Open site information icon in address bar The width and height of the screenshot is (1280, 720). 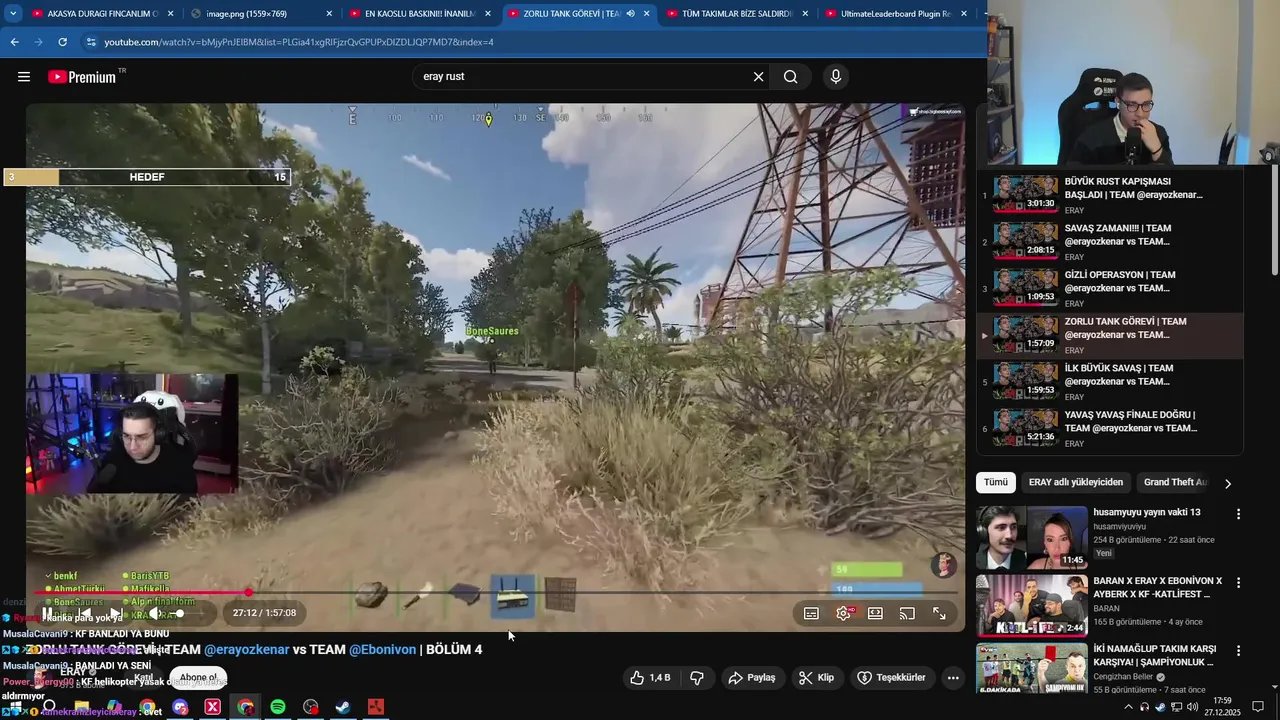[x=91, y=42]
